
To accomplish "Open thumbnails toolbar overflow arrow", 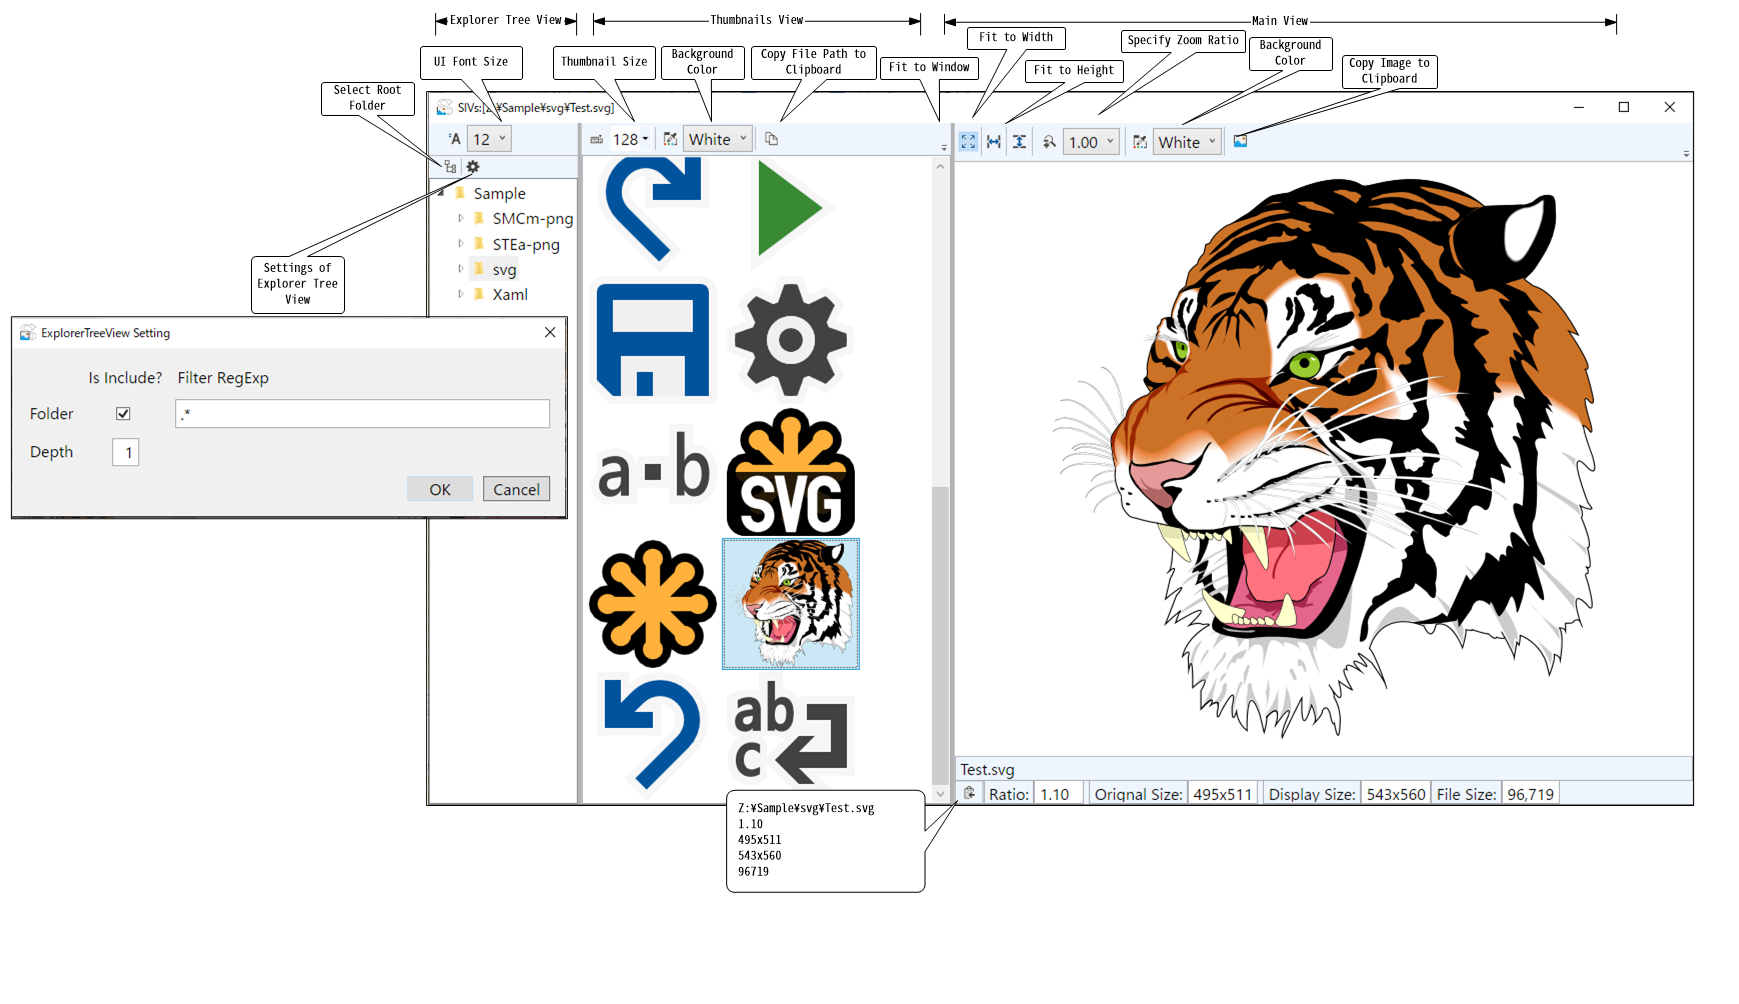I will click(944, 148).
